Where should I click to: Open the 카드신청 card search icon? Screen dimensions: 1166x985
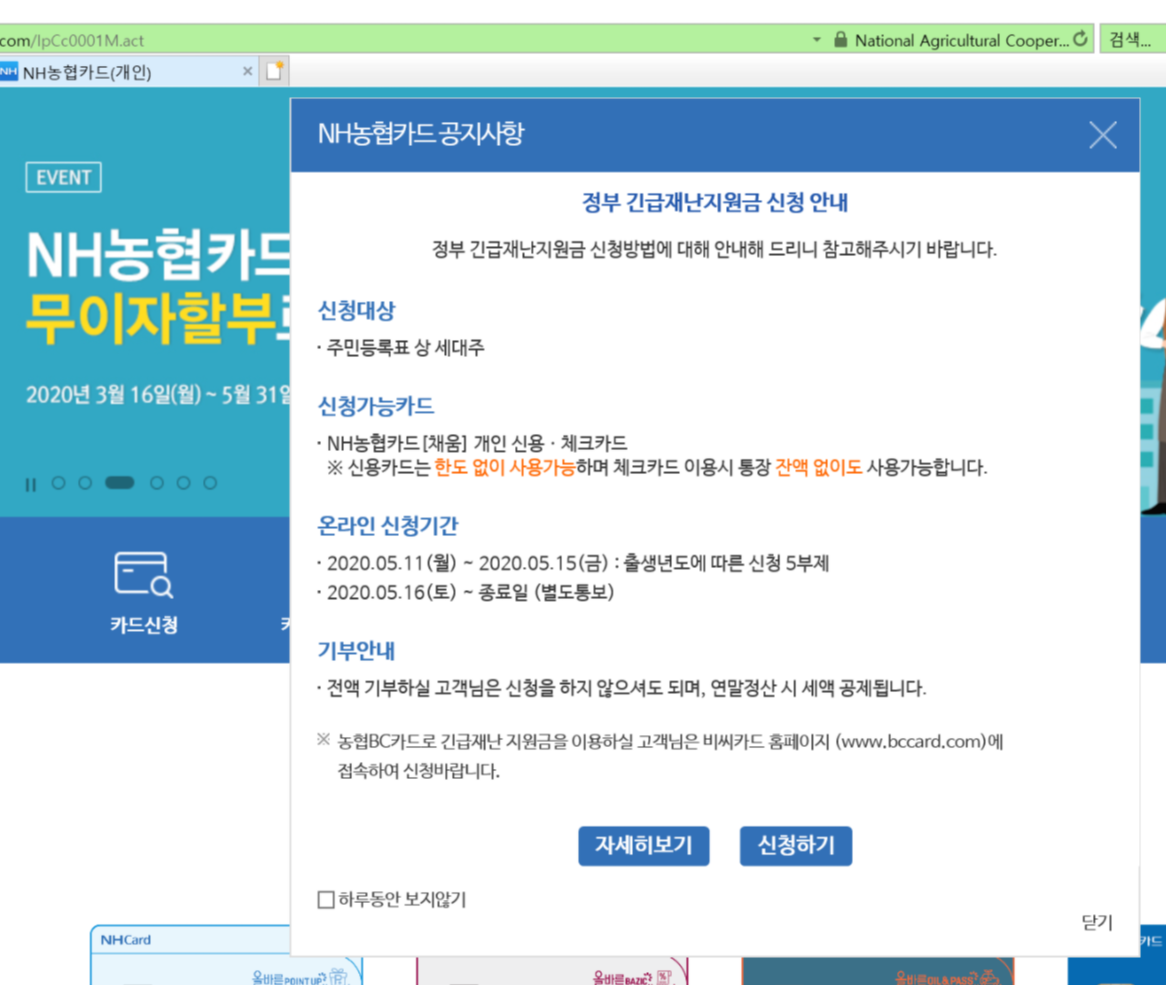144,574
